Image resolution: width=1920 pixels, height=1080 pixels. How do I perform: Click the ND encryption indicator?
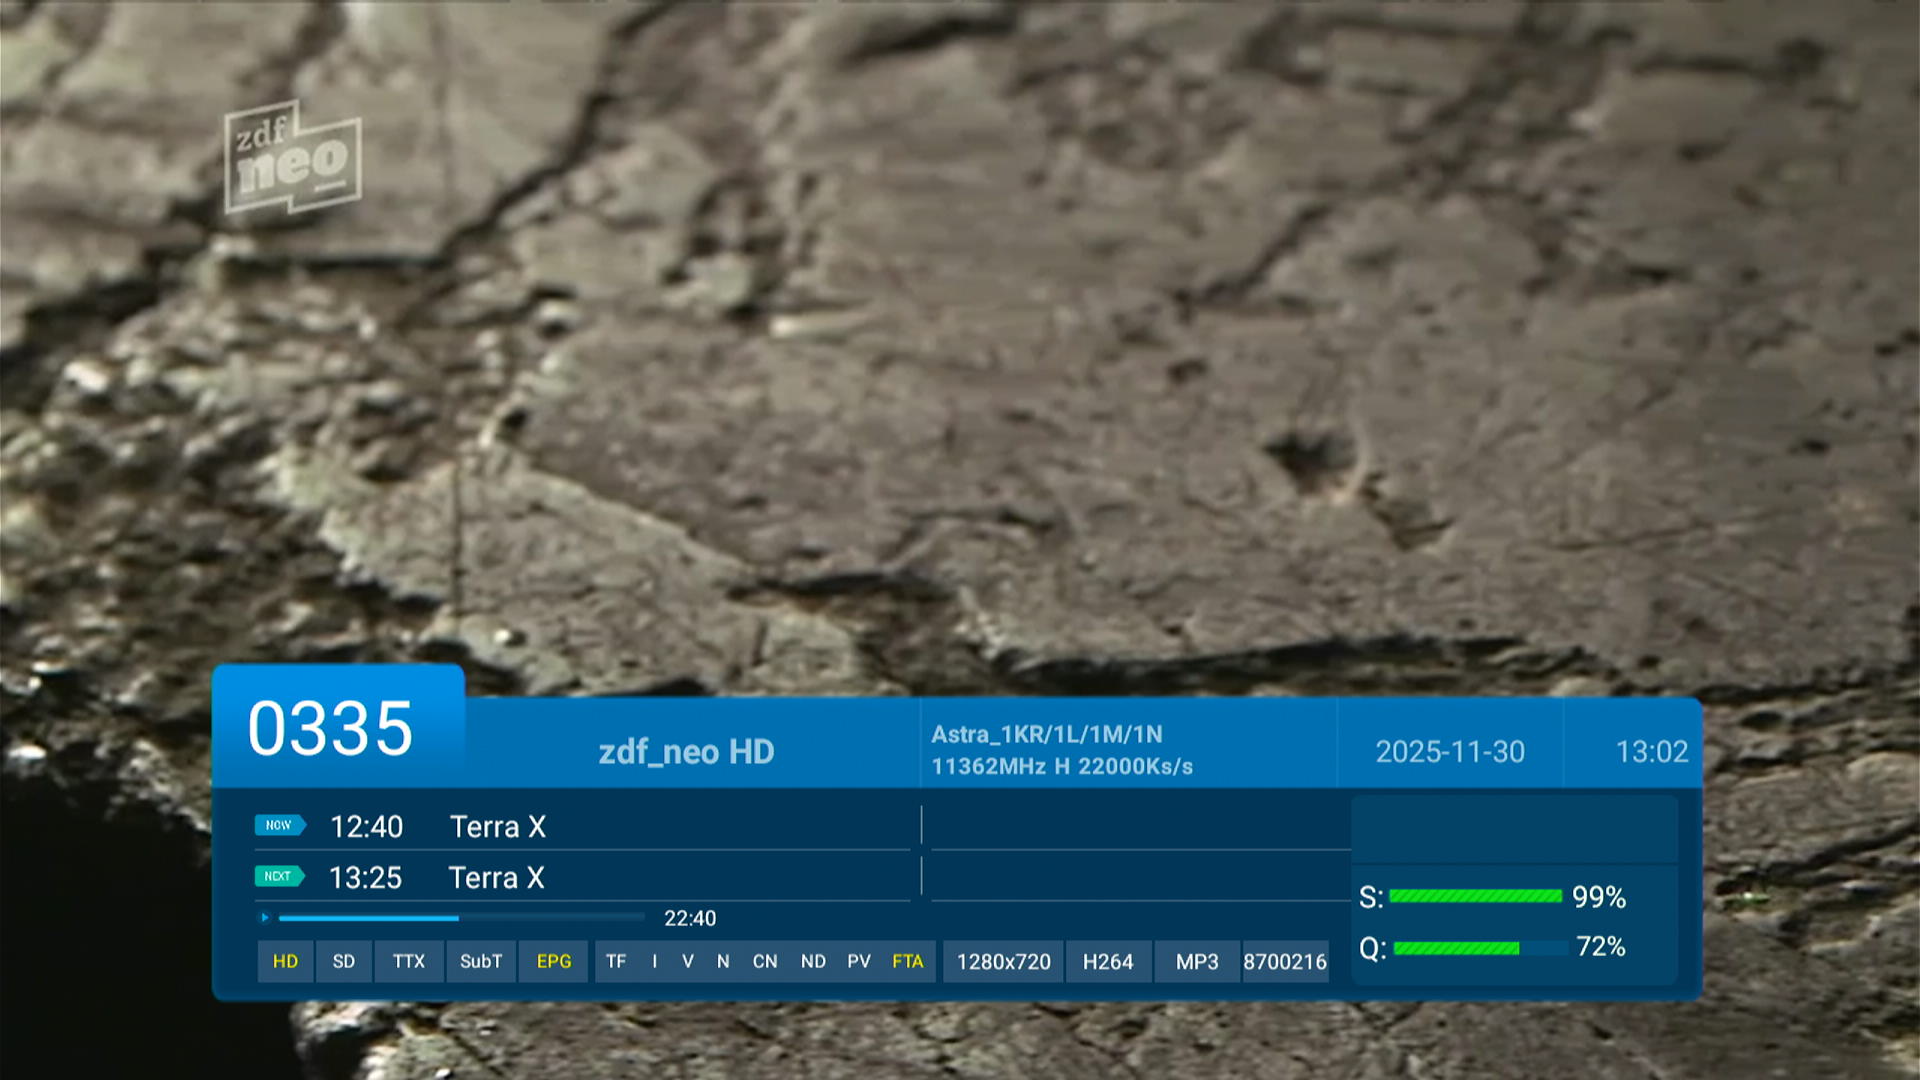tap(812, 961)
